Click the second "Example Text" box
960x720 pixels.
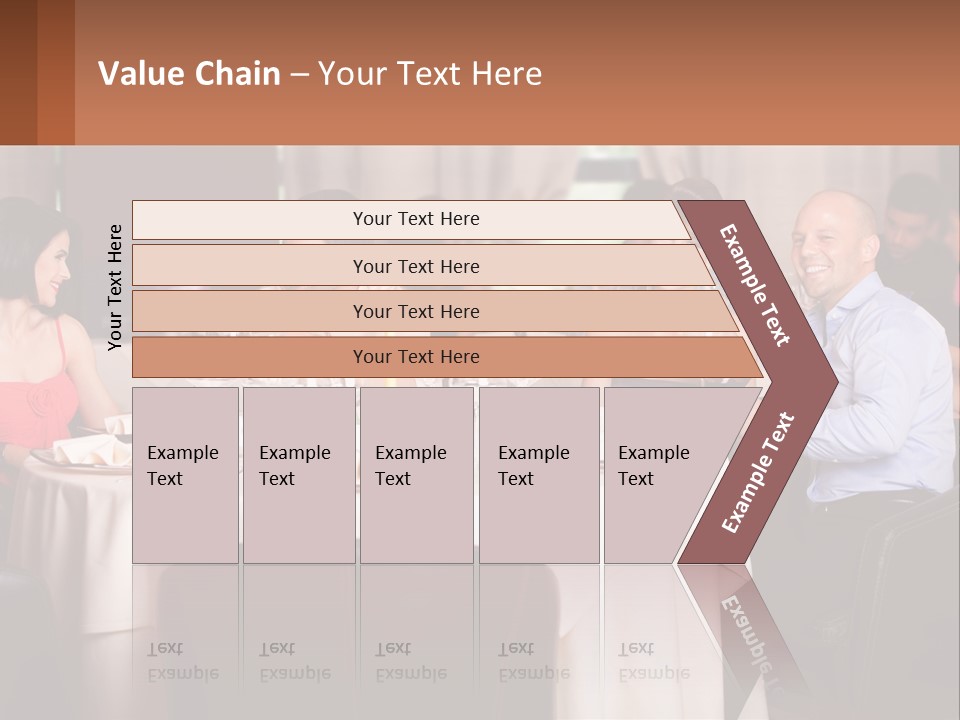(x=298, y=475)
